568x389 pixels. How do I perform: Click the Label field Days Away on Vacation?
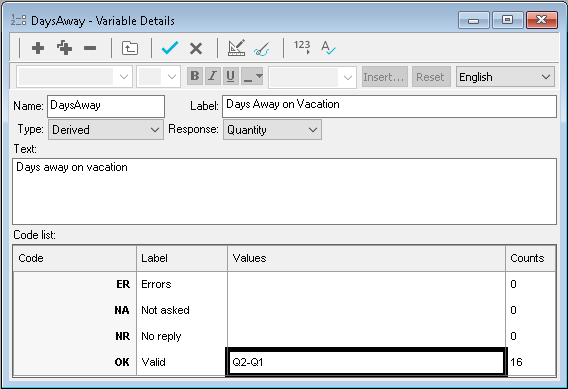coord(389,106)
